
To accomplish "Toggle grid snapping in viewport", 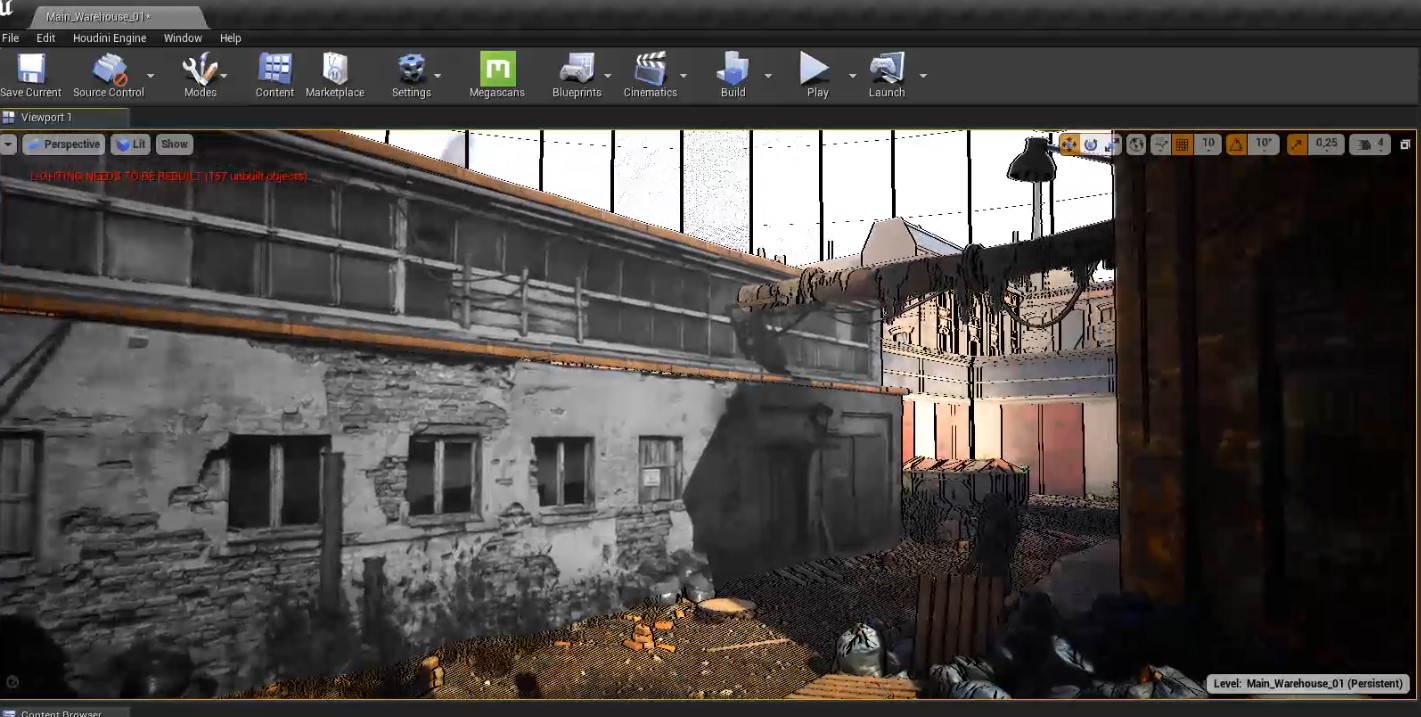I will click(x=1182, y=145).
